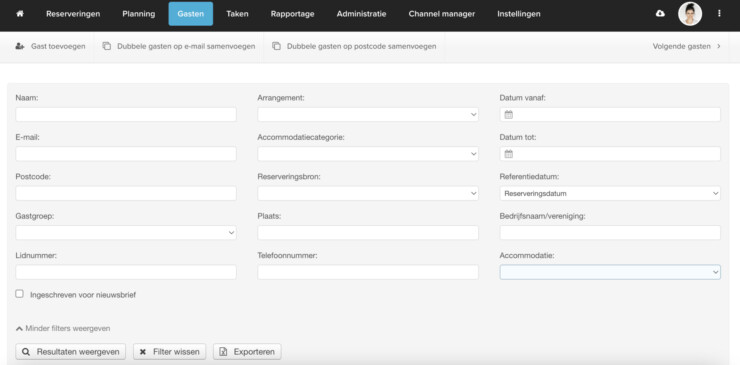The height and width of the screenshot is (365, 740).
Task: Click copy icon for merging guests on postcode
Action: pyautogui.click(x=277, y=46)
